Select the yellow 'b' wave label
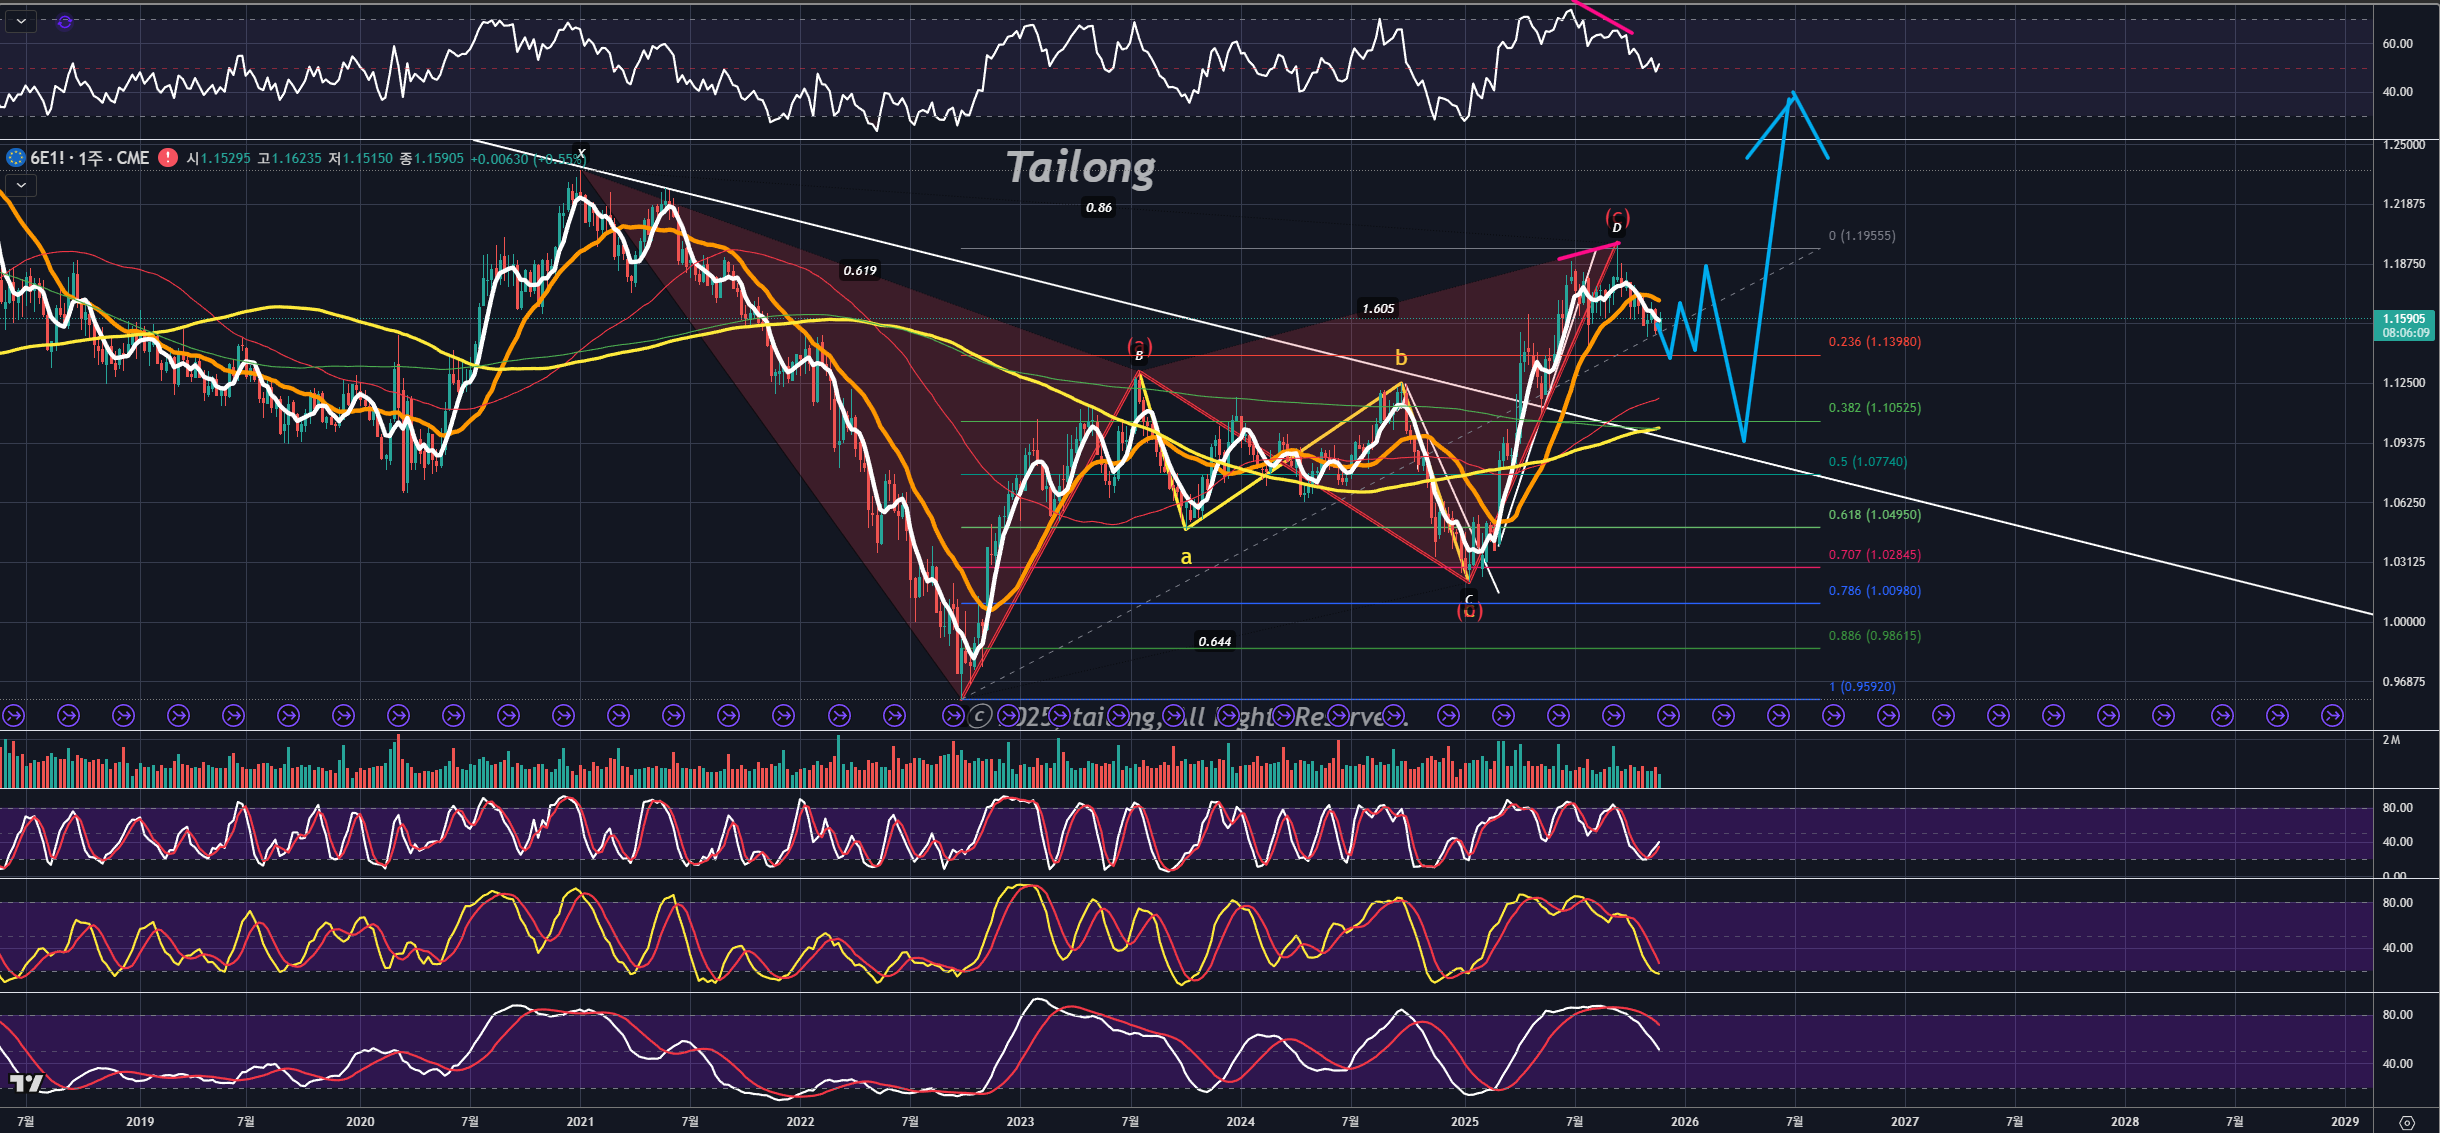The image size is (2440, 1133). 1401,358
